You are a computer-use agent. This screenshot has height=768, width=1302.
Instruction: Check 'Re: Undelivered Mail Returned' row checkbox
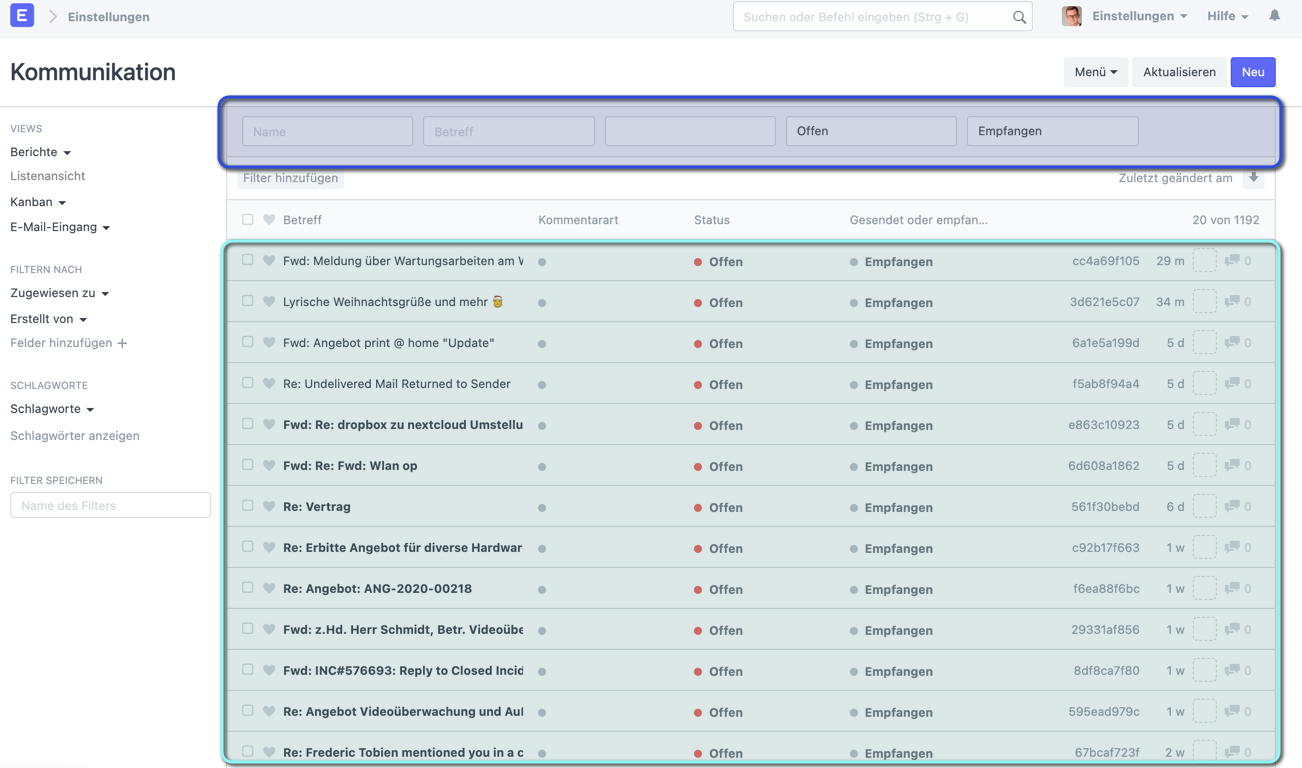[248, 383]
